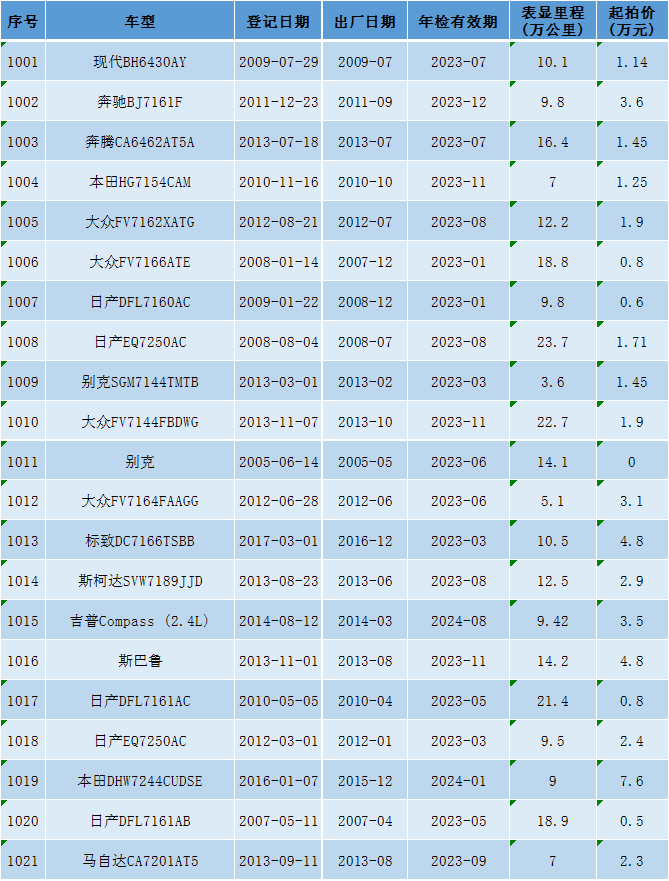Select starting price 0 in row 1011
This screenshot has height=881, width=669.
[x=632, y=460]
